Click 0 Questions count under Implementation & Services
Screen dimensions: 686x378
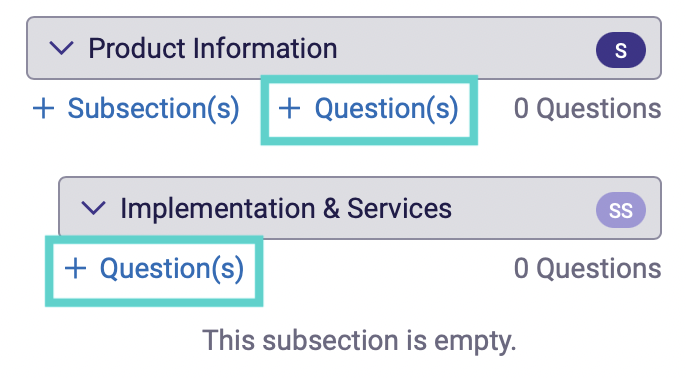[x=587, y=268]
